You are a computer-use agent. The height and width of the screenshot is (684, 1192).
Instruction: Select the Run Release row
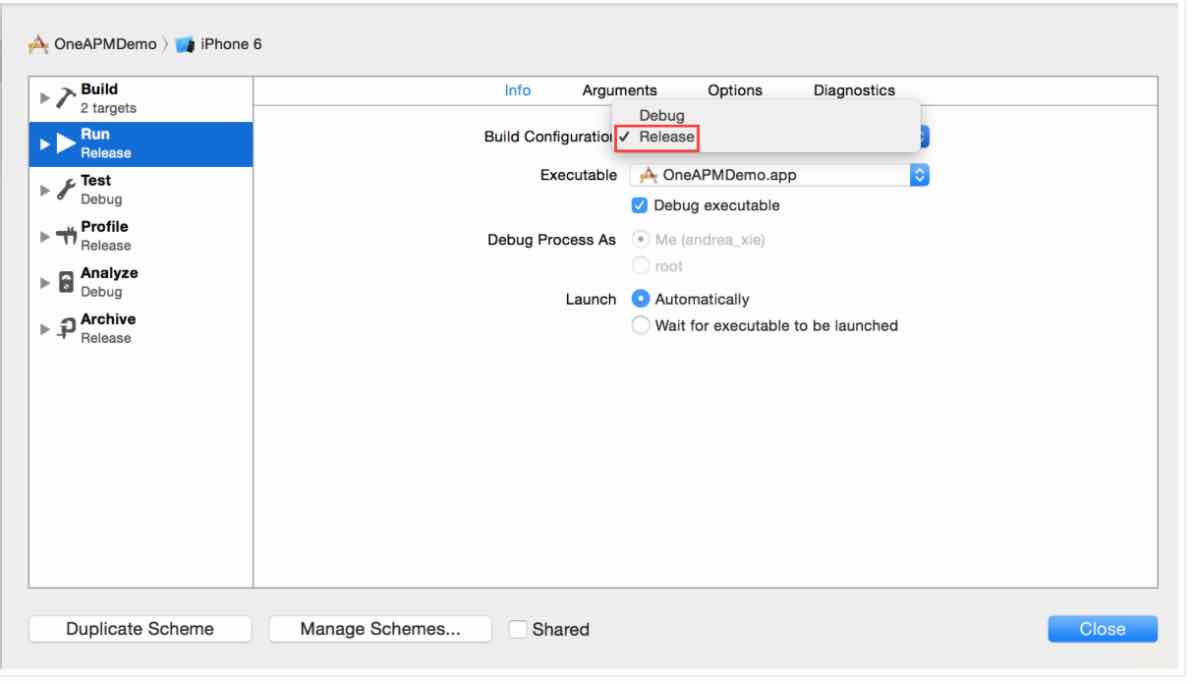tap(141, 144)
